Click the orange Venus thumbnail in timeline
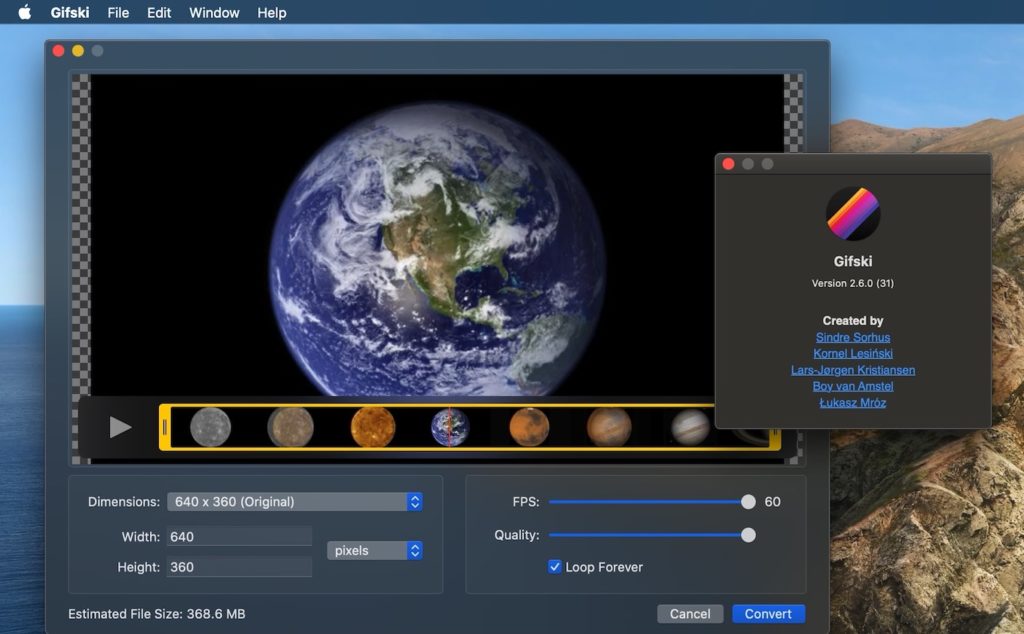This screenshot has width=1024, height=634. click(373, 427)
